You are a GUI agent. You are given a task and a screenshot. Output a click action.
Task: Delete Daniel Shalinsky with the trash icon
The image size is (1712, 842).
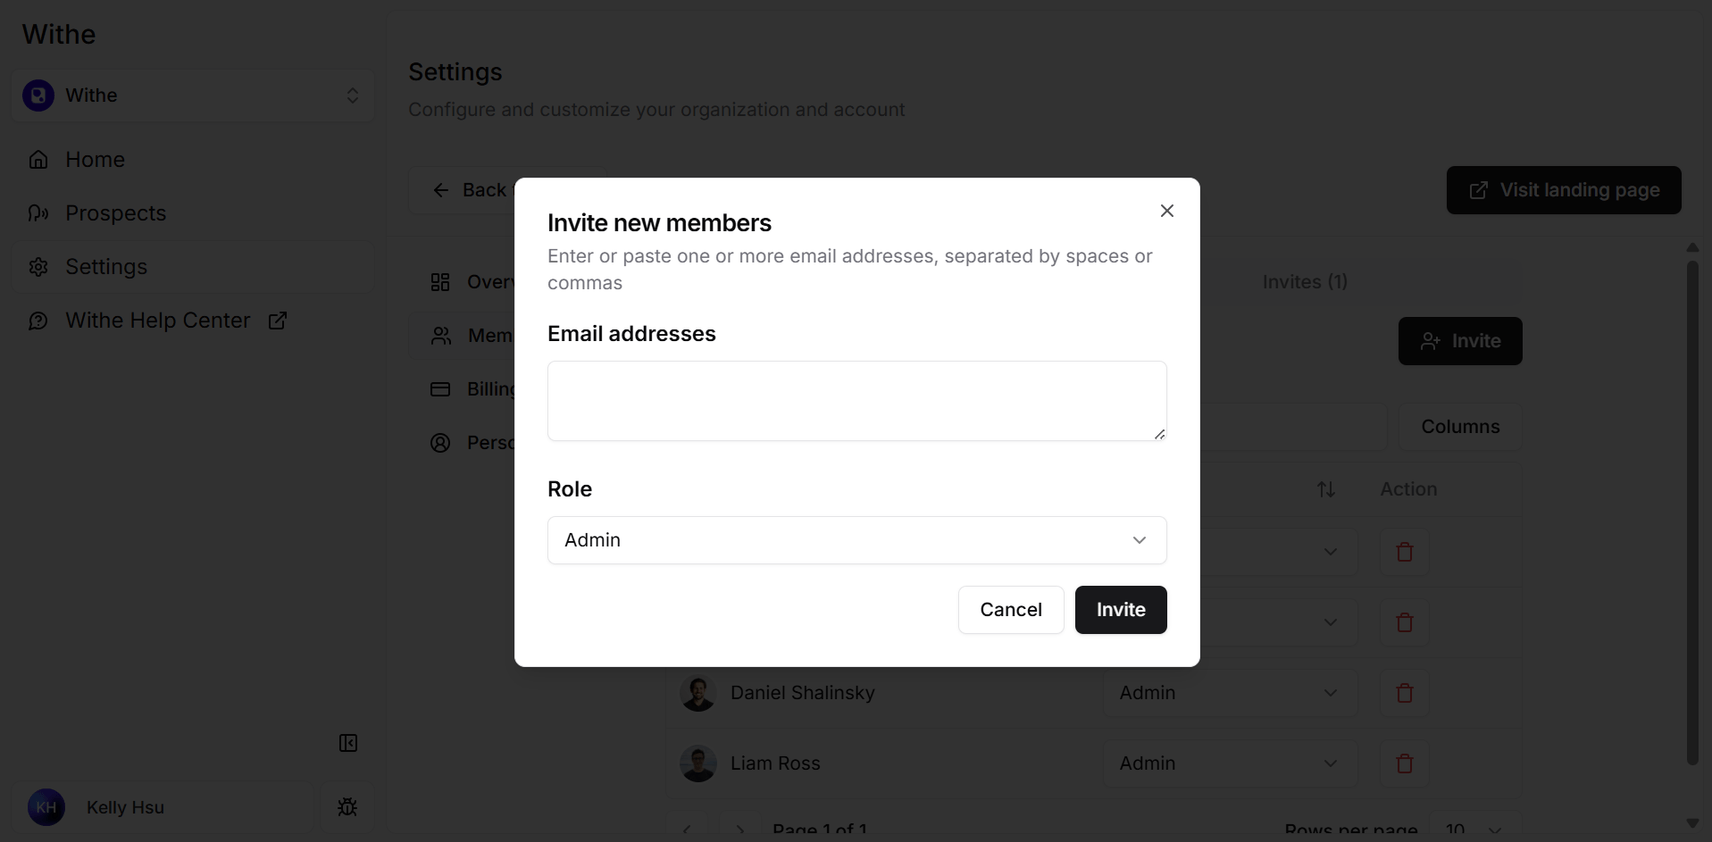click(x=1405, y=693)
